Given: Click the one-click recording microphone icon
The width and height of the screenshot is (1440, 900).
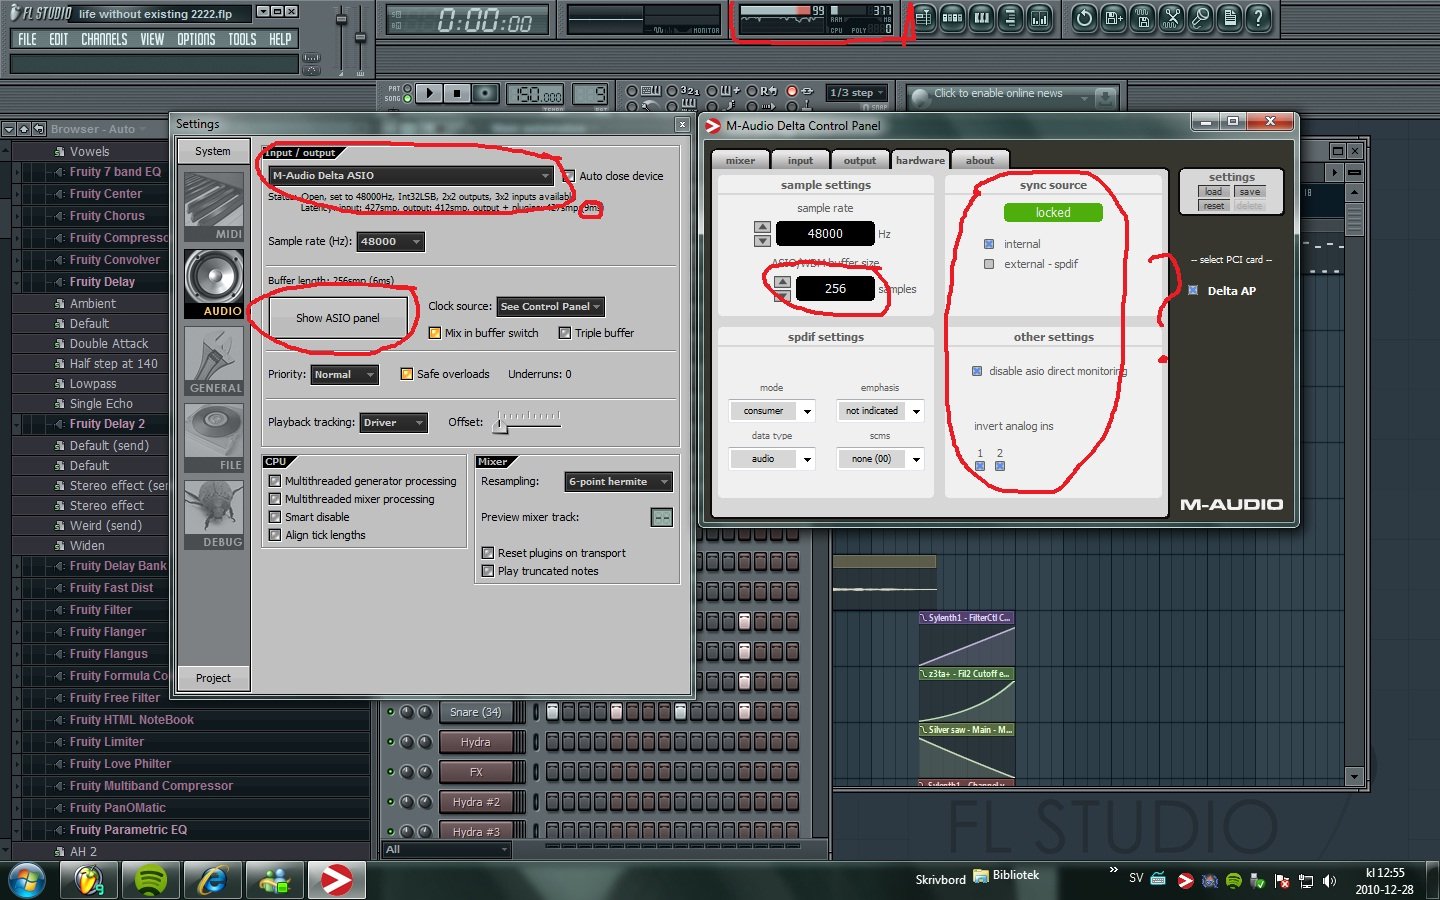Looking at the screenshot, I should pyautogui.click(x=1201, y=18).
